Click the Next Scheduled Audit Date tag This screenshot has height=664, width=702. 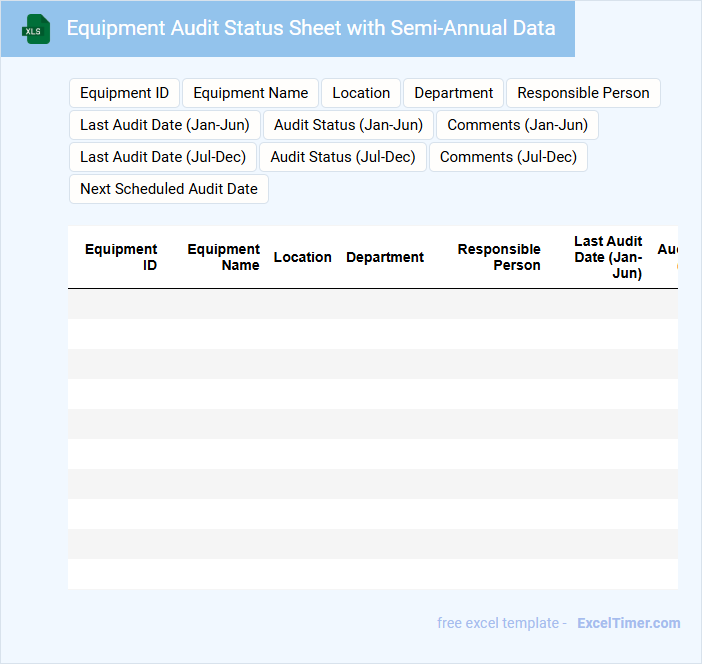169,189
